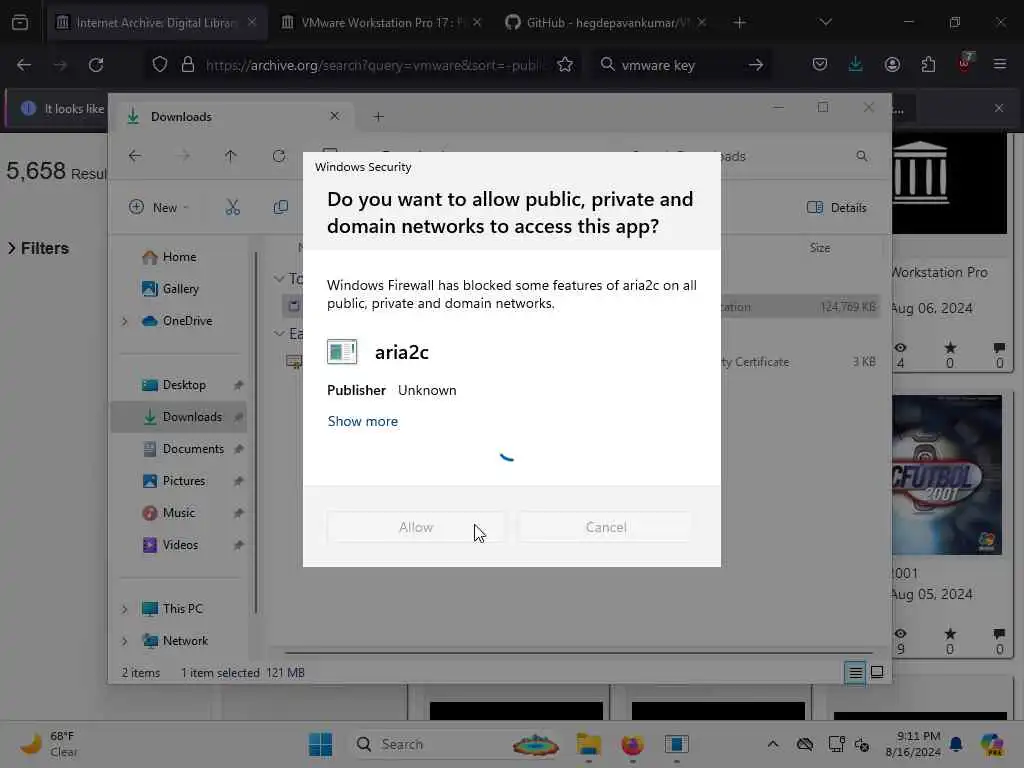This screenshot has height=768, width=1024.
Task: Click the site security padlock icon
Action: (188, 65)
